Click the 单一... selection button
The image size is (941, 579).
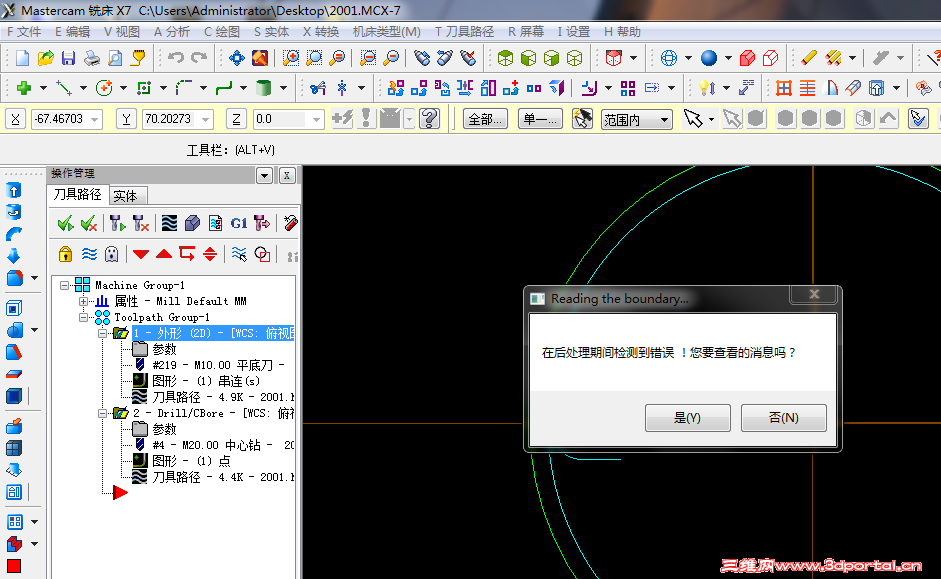(540, 119)
